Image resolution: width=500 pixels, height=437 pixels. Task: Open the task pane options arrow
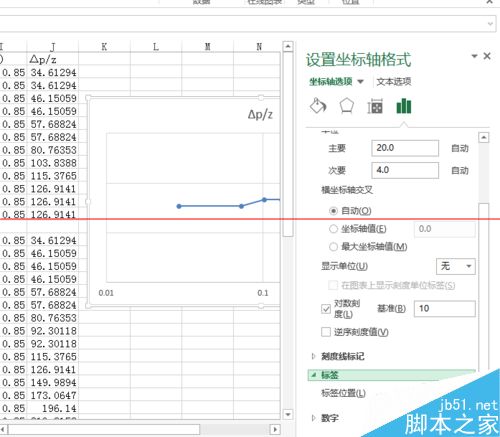(x=474, y=56)
